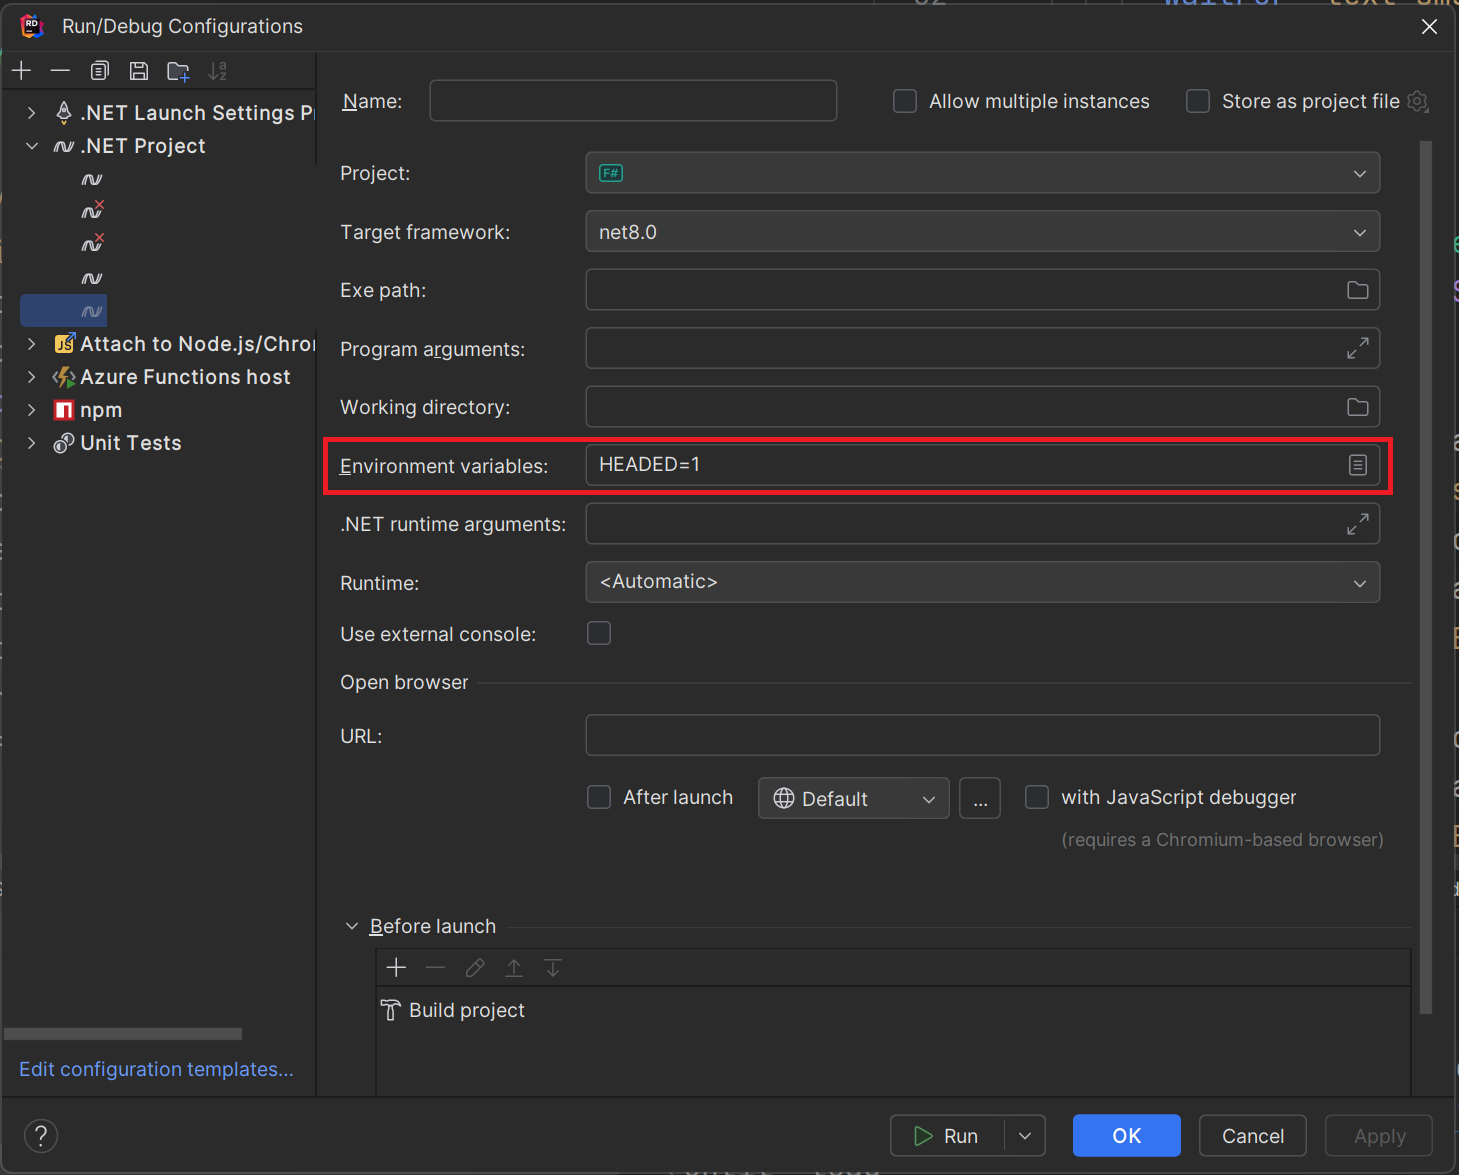1459x1175 pixels.
Task: Browse for the Exe path folder
Action: (1357, 290)
